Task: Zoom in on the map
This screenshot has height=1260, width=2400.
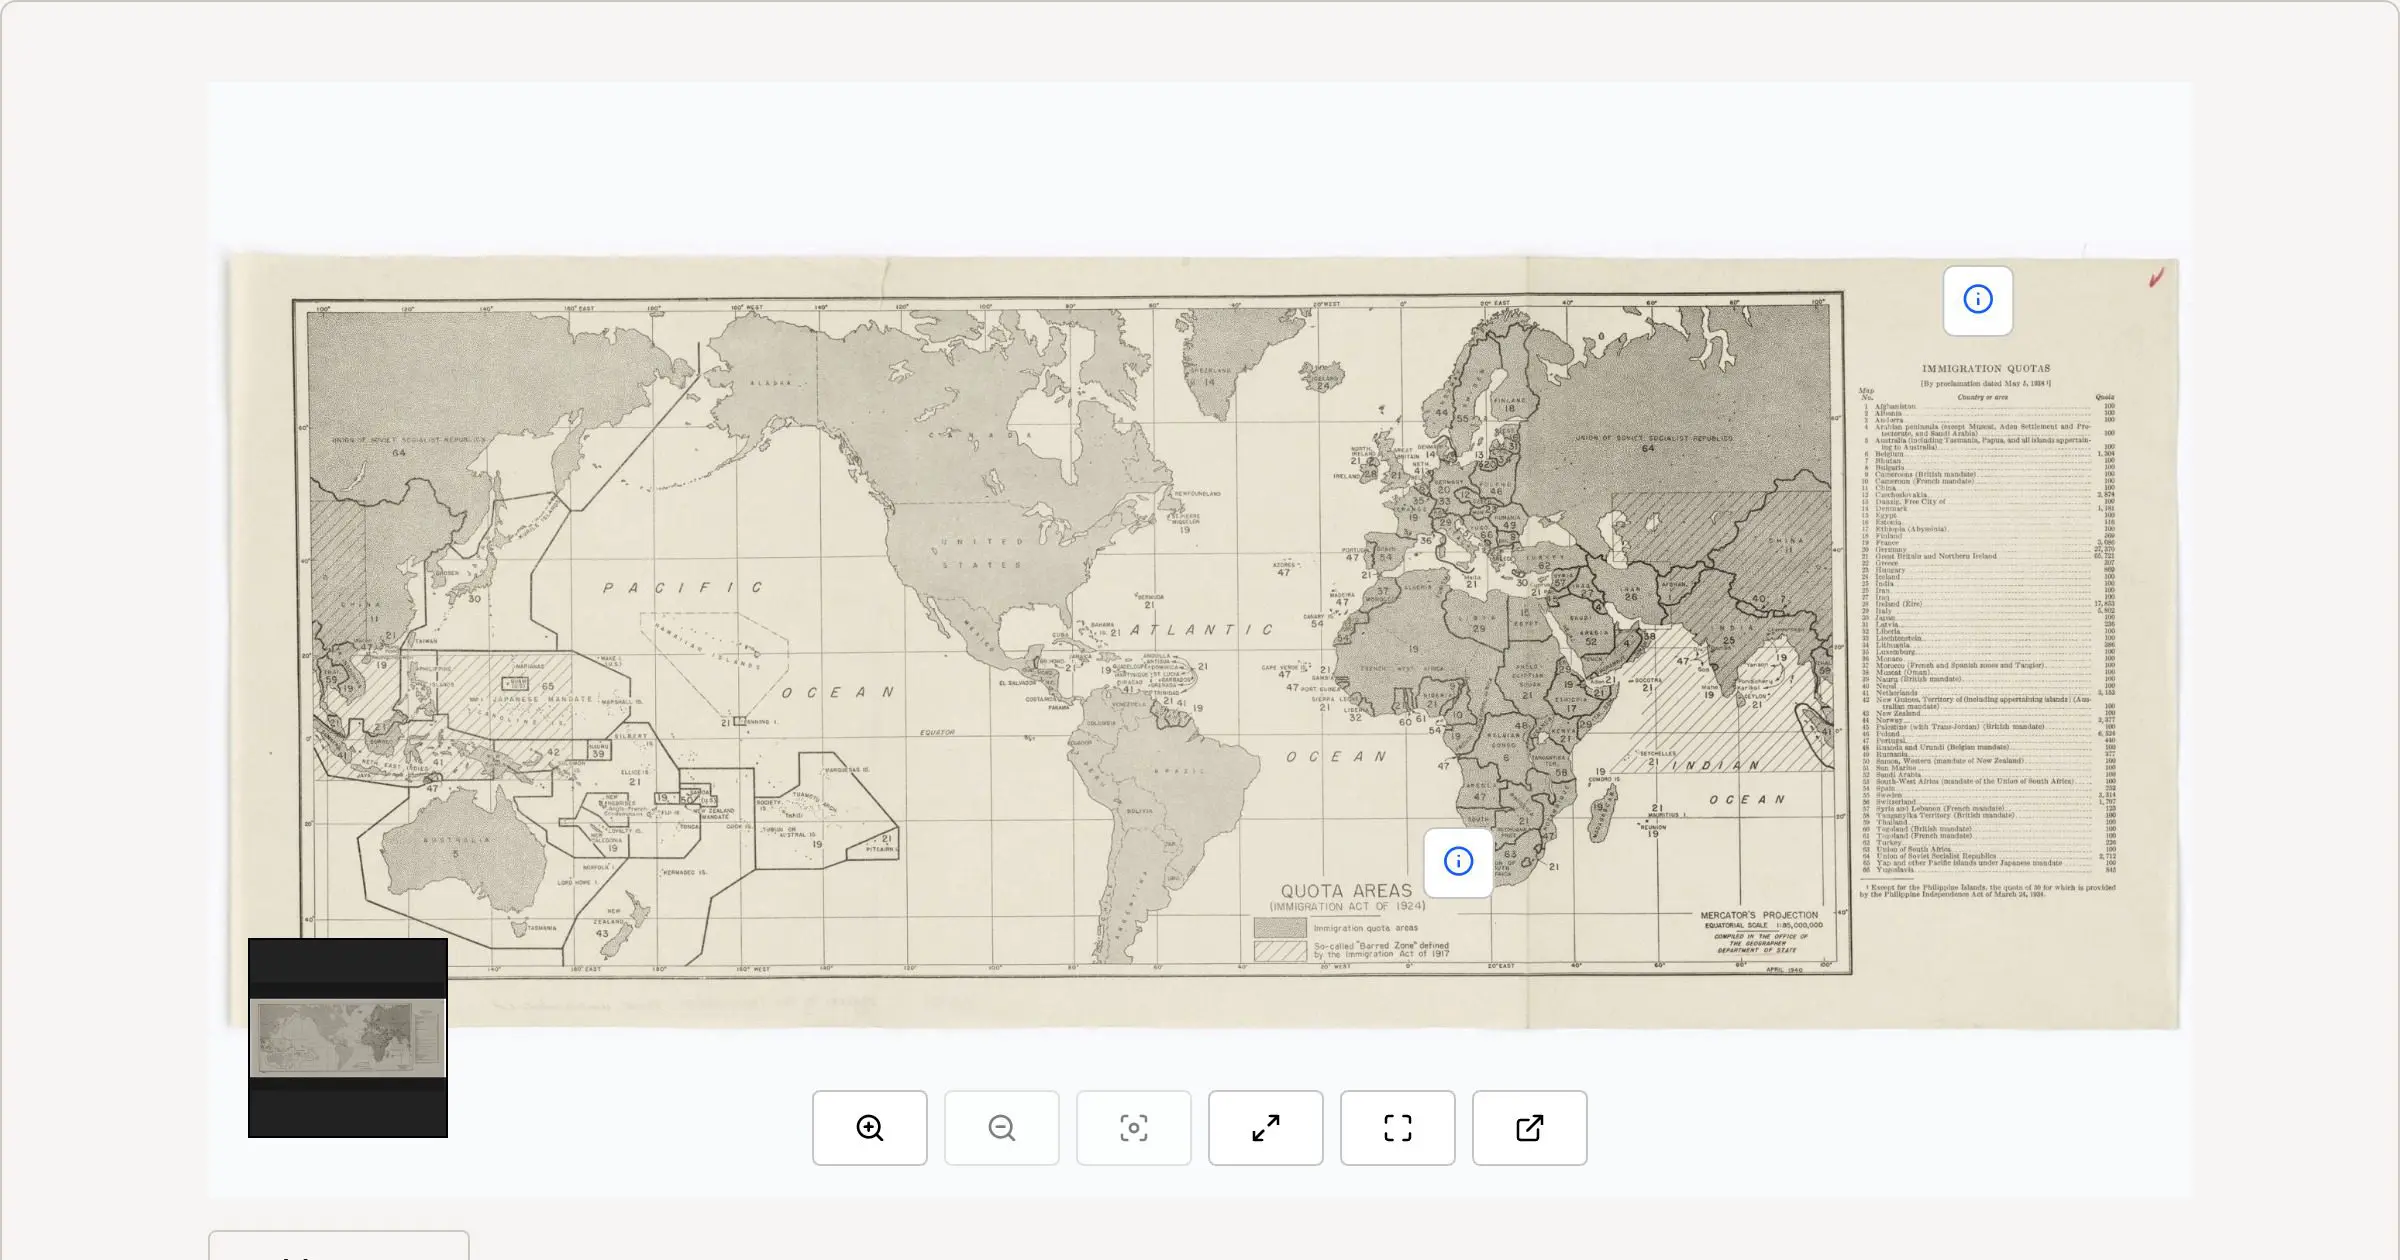Action: click(869, 1128)
